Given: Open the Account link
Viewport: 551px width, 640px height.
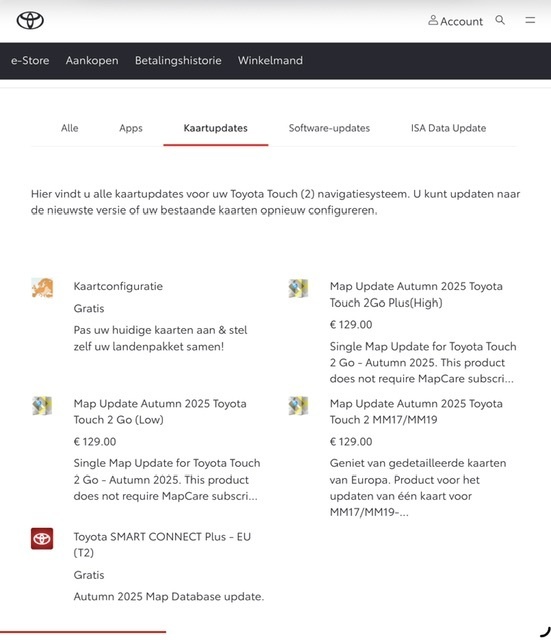Looking at the screenshot, I should tap(462, 21).
